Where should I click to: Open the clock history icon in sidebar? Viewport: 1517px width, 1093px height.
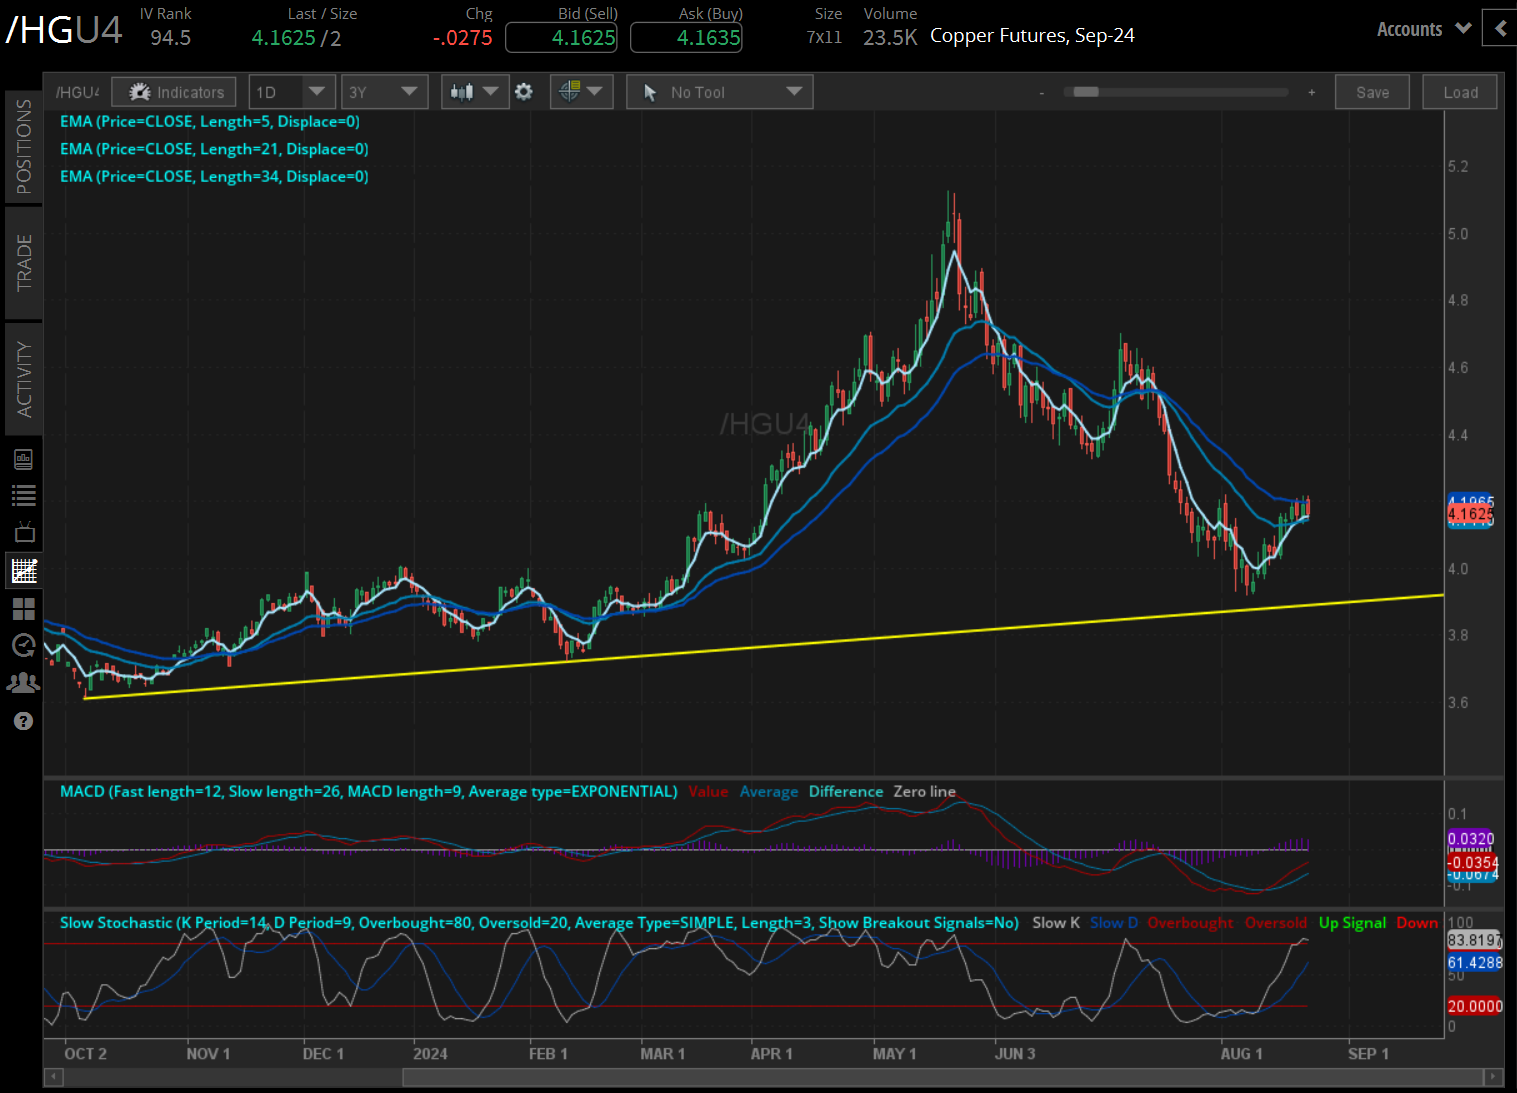[24, 646]
